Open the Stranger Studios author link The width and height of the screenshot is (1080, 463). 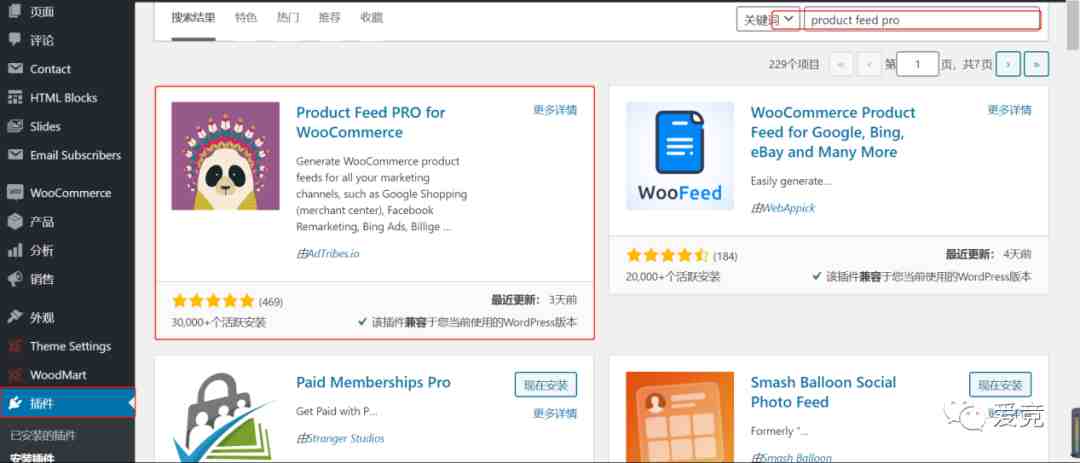tap(346, 438)
